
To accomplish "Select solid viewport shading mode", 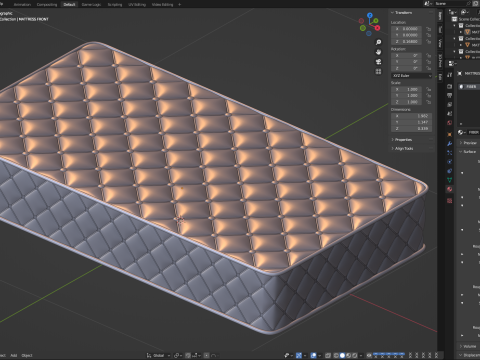I will 342,355.
